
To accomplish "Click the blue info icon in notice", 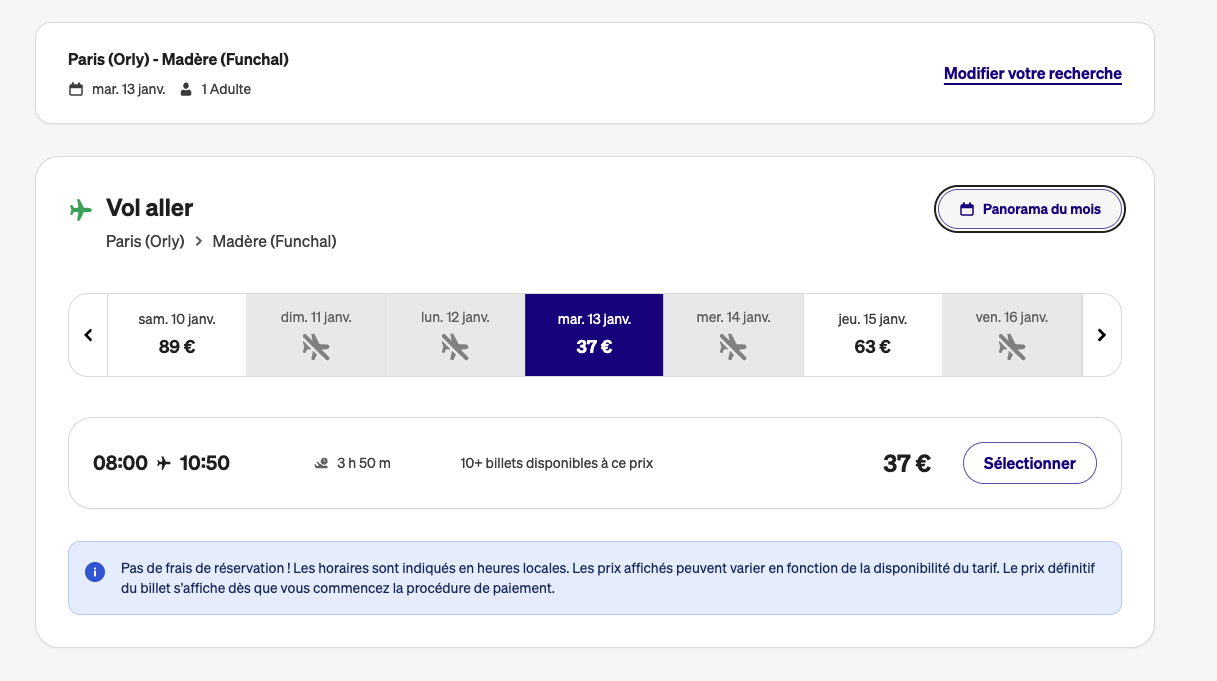I will tap(95, 572).
